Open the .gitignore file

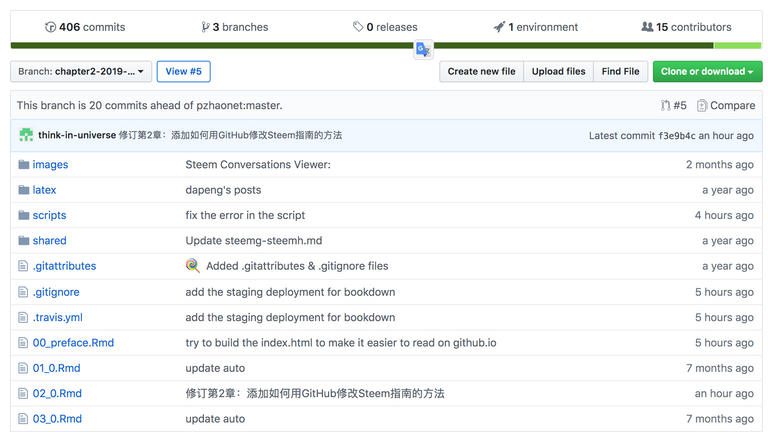pyautogui.click(x=56, y=292)
